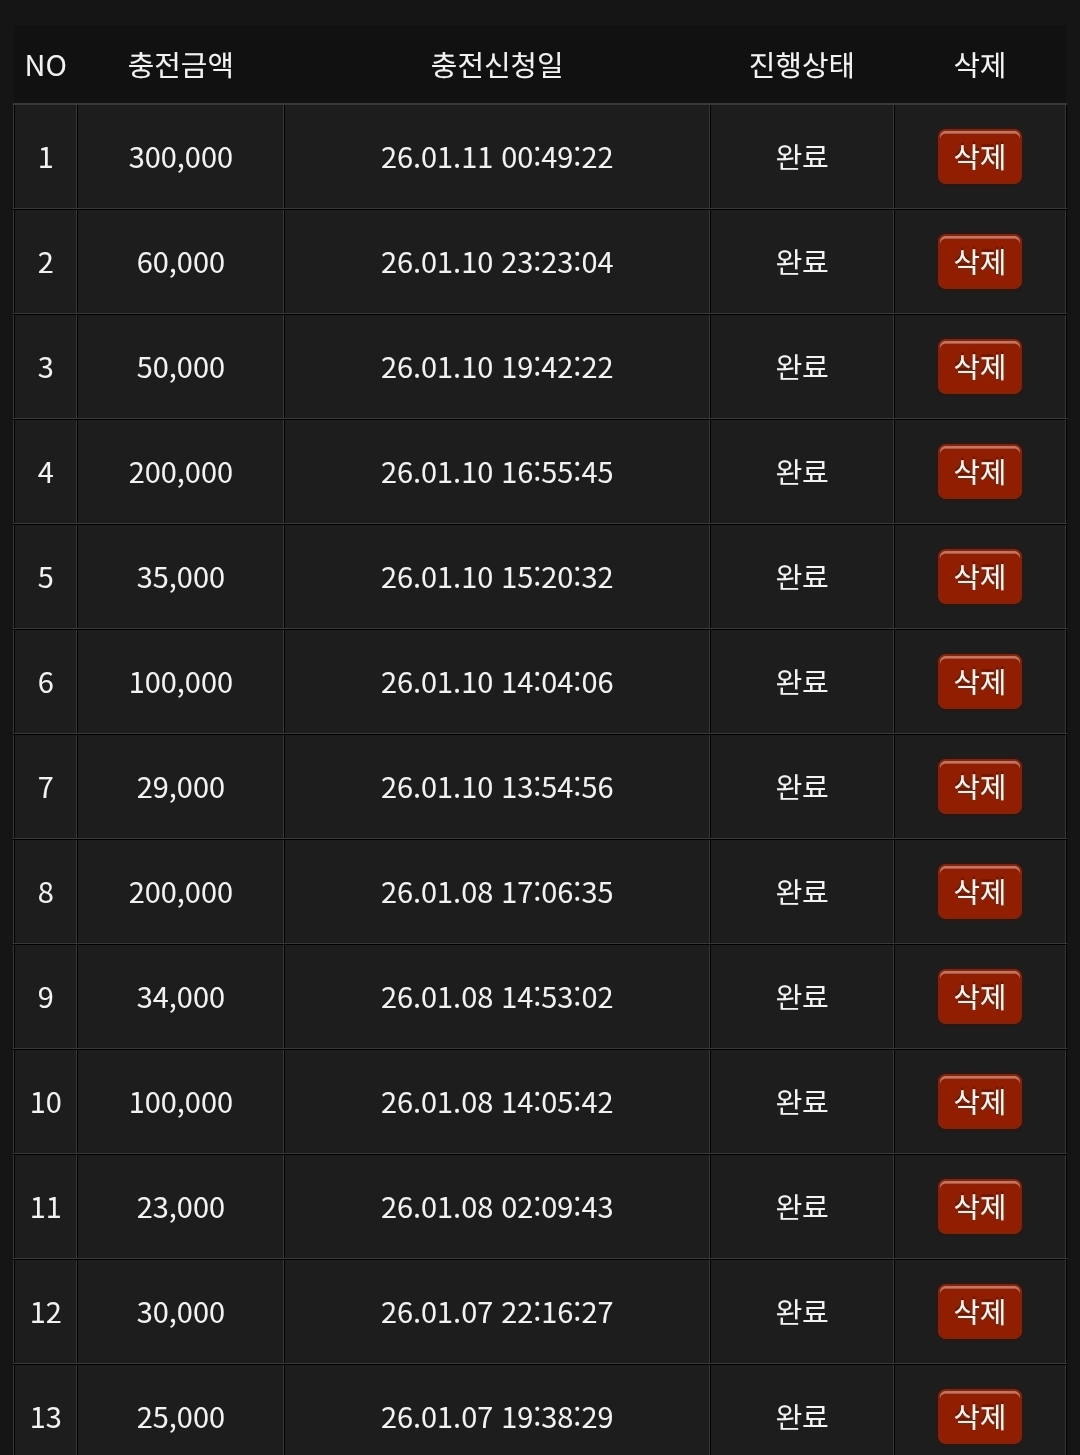Click the 200,000 amount in row 8
The width and height of the screenshot is (1080, 1455).
point(181,893)
